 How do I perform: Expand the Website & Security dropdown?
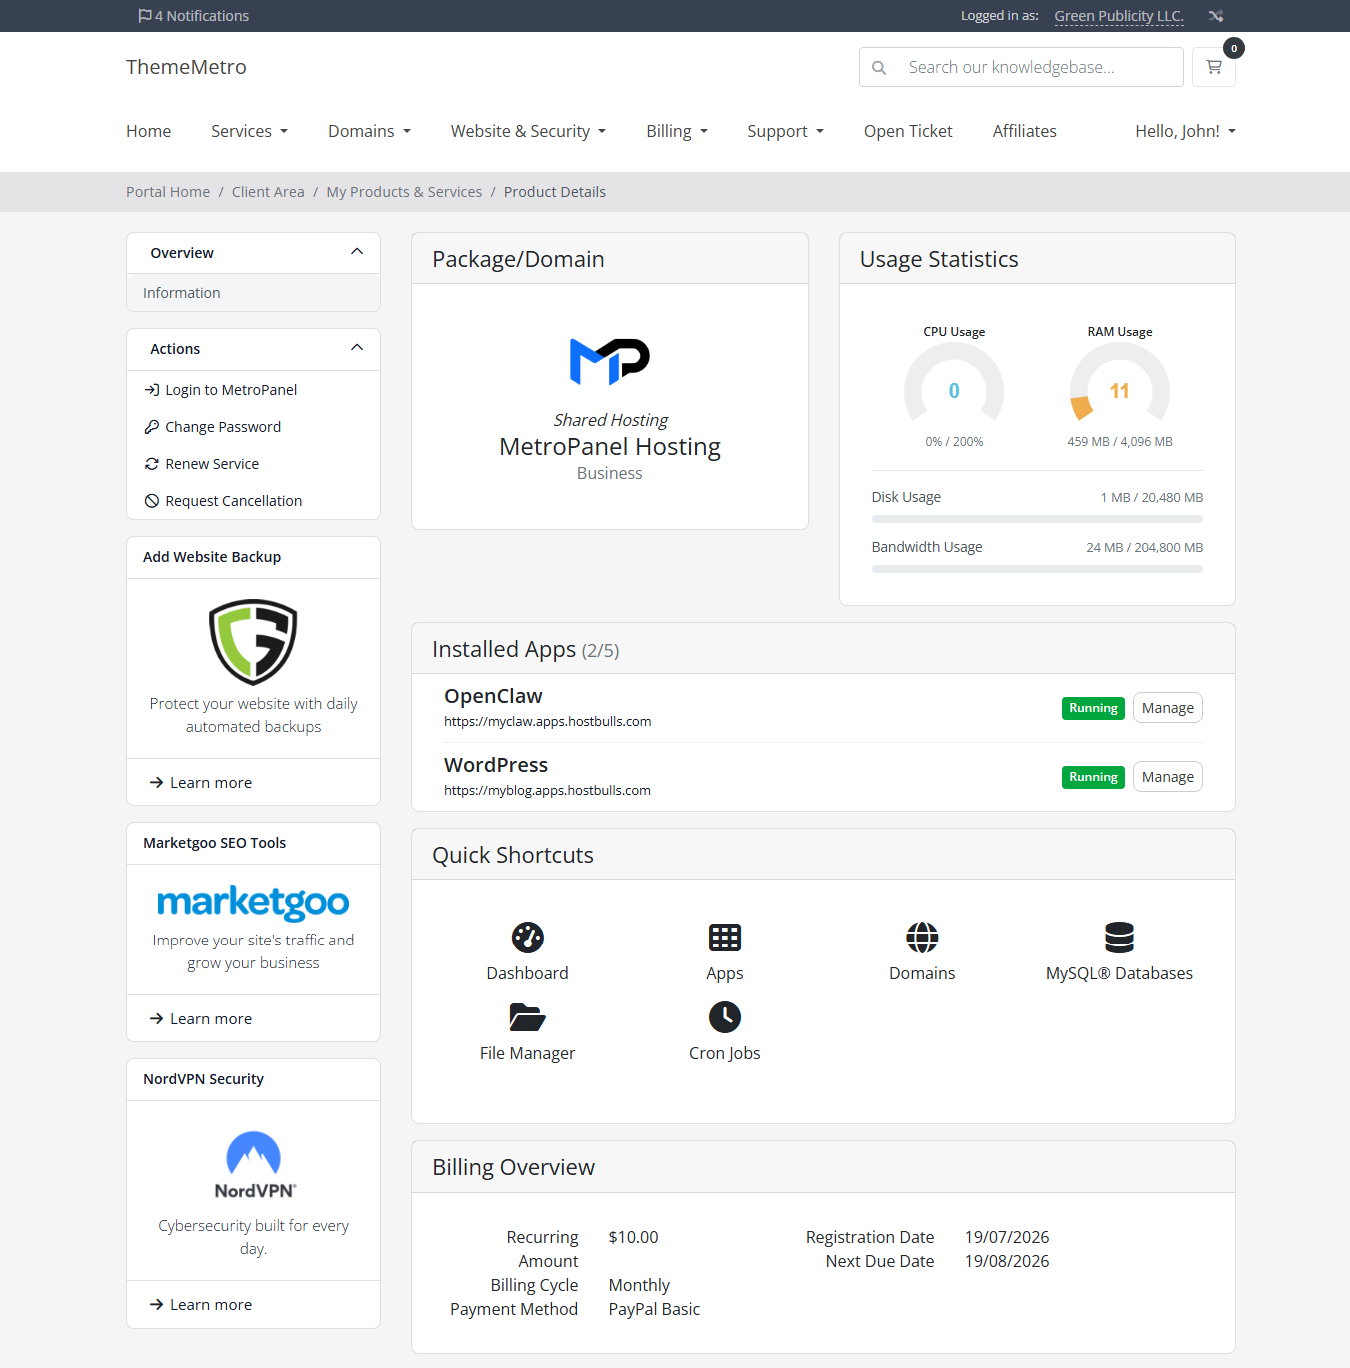[528, 131]
